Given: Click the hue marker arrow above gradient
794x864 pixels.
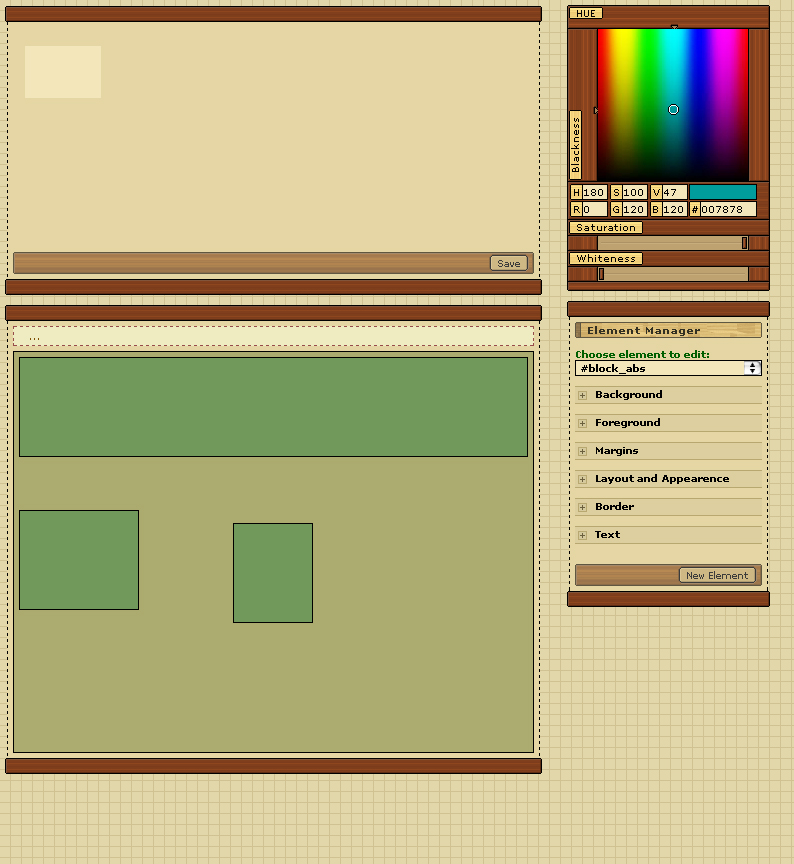Looking at the screenshot, I should (674, 26).
